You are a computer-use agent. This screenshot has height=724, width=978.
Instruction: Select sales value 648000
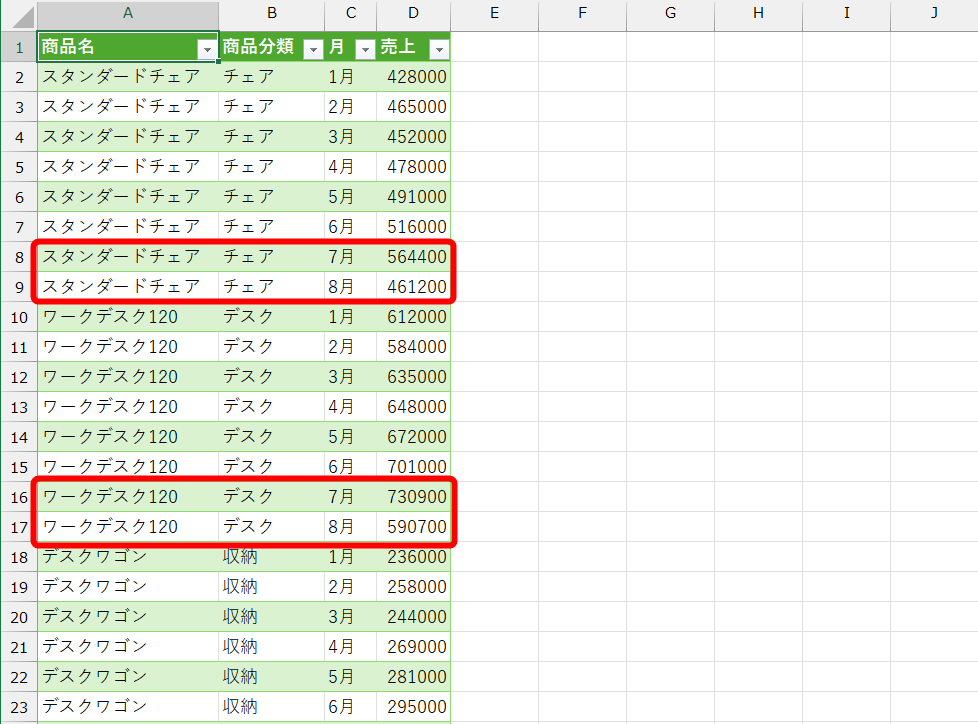(x=414, y=407)
